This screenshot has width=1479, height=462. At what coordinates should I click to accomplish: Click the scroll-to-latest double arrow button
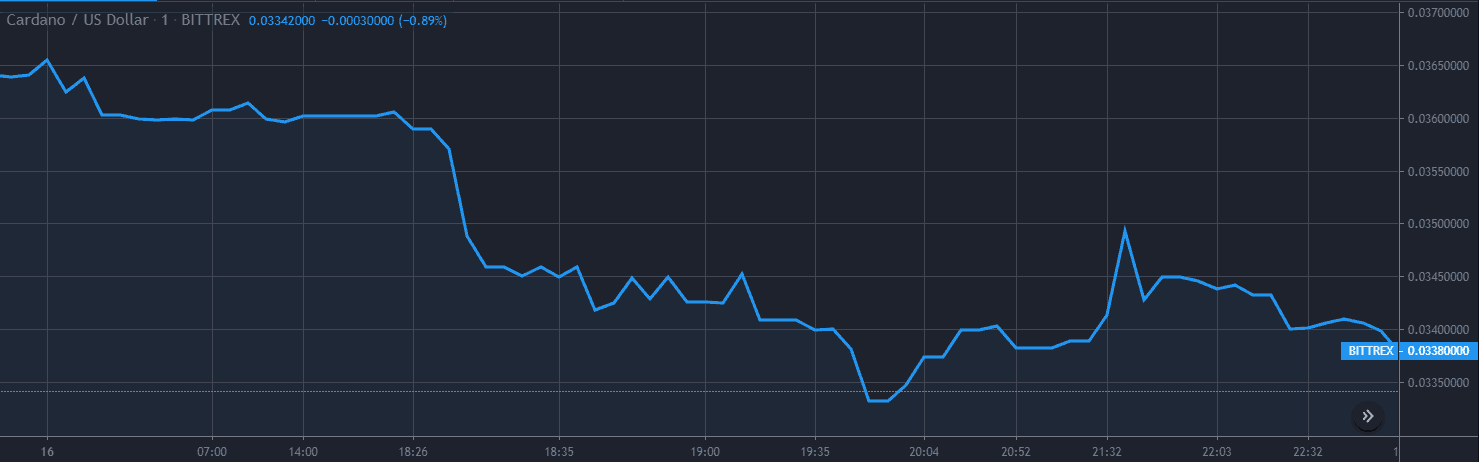[x=1368, y=416]
